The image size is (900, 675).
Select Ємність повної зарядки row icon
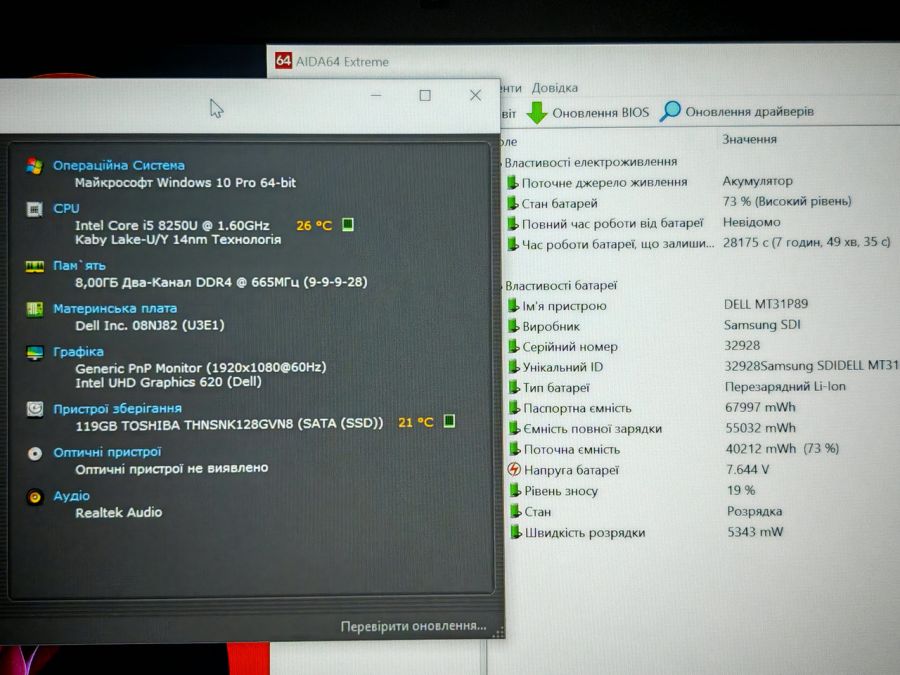coord(515,429)
